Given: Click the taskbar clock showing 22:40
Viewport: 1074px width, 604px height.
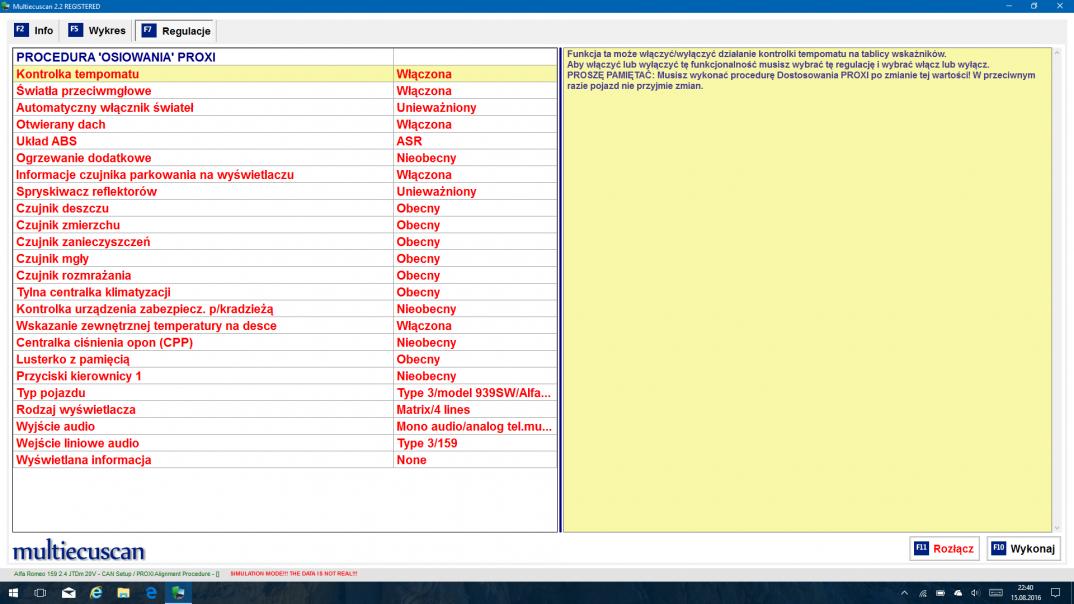Looking at the screenshot, I should [1025, 593].
